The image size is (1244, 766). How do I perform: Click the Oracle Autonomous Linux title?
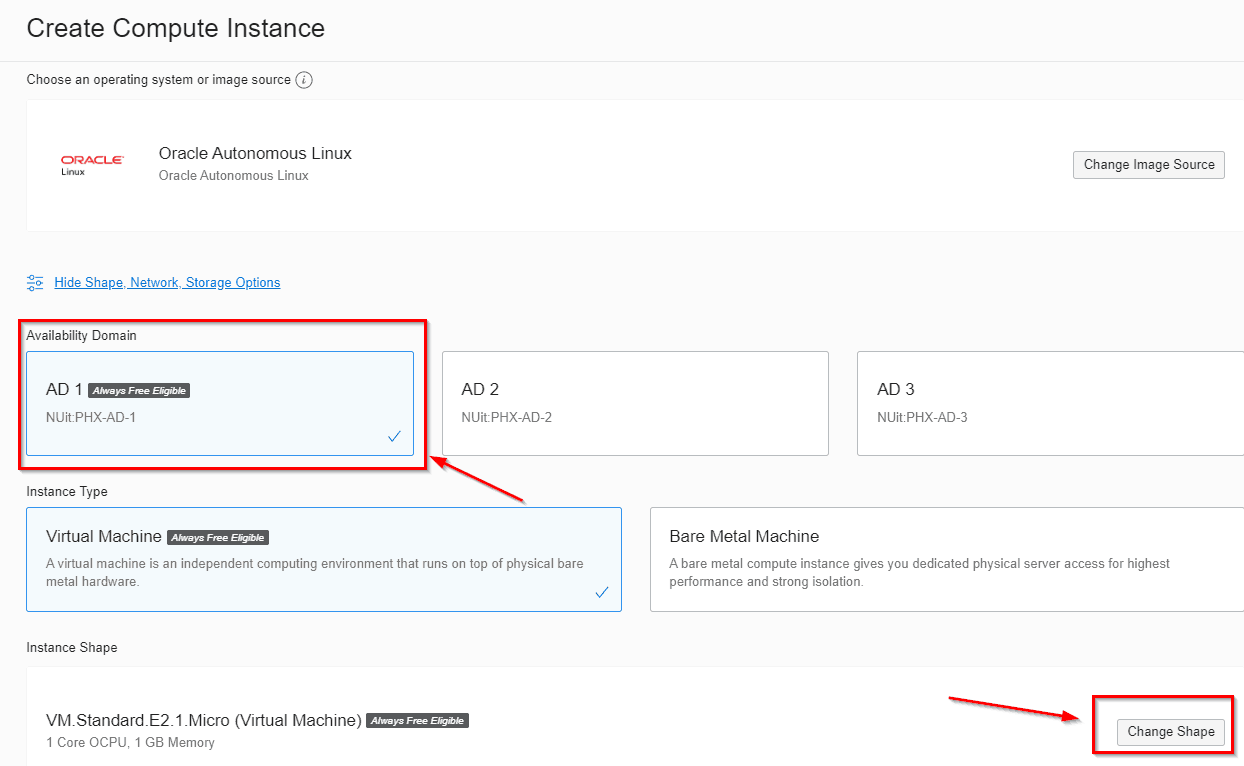pos(255,153)
